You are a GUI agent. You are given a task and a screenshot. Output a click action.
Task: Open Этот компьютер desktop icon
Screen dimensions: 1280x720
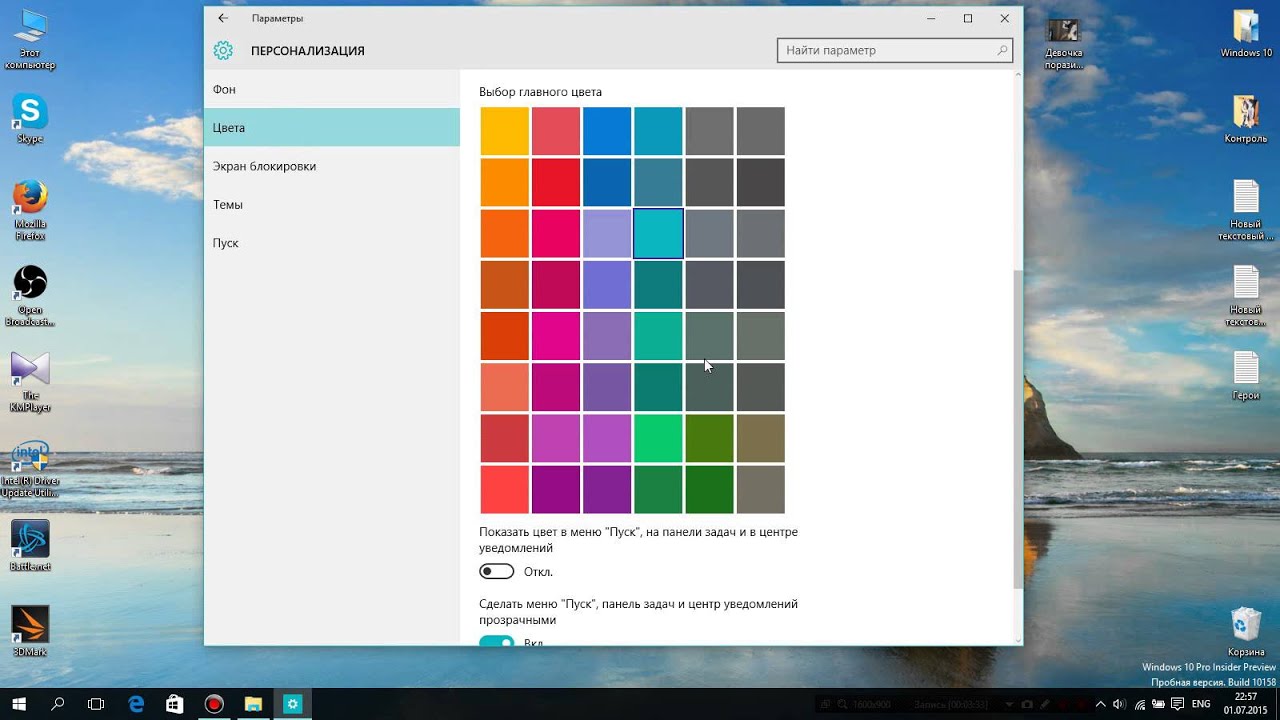coord(30,40)
